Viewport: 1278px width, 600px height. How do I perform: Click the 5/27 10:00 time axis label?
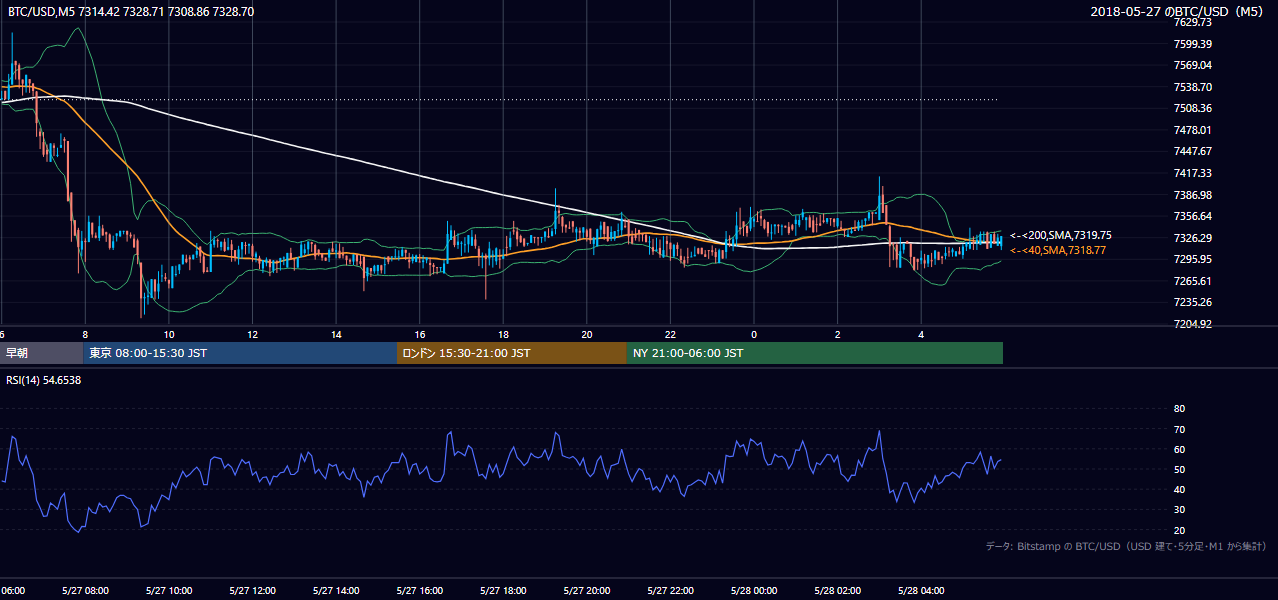(168, 591)
